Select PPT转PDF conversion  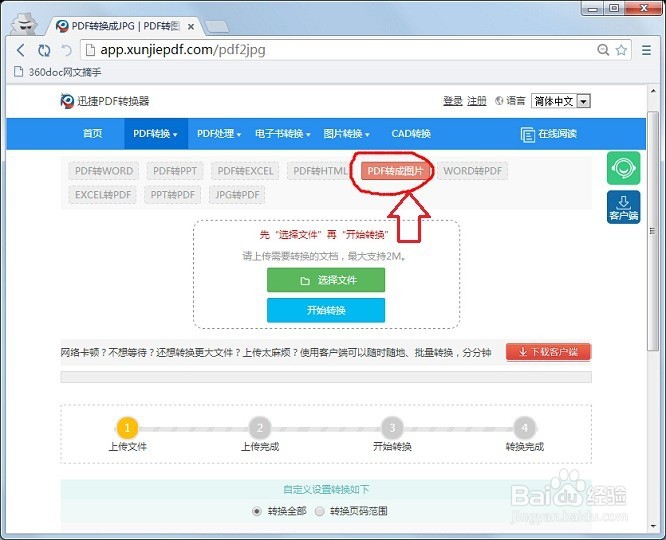coord(172,195)
